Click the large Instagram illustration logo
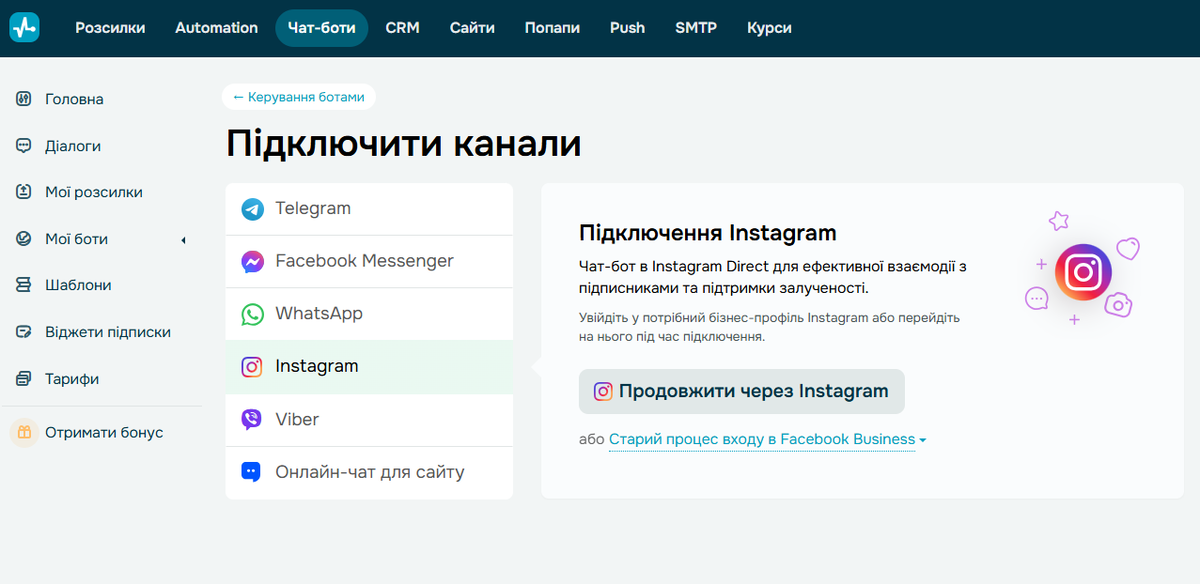 [1083, 272]
